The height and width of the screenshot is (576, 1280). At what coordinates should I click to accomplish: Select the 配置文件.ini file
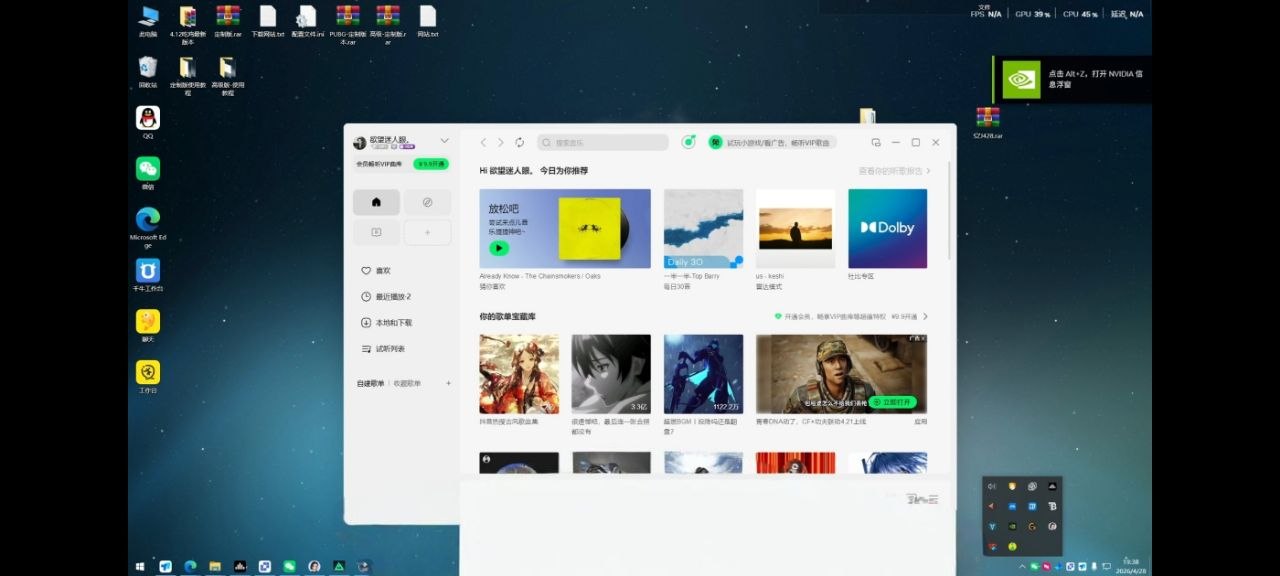pos(307,21)
